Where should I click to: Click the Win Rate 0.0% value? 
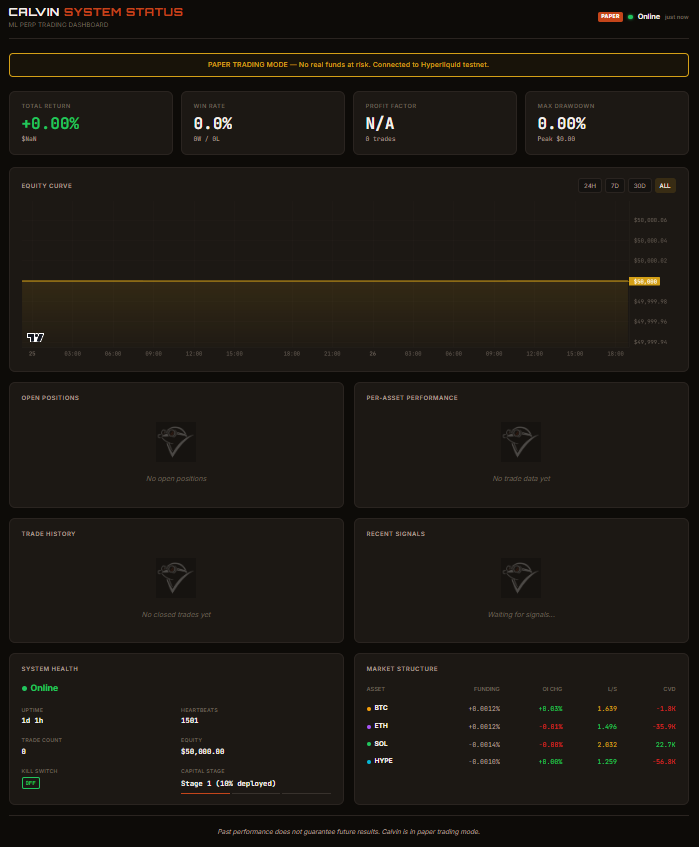213,124
